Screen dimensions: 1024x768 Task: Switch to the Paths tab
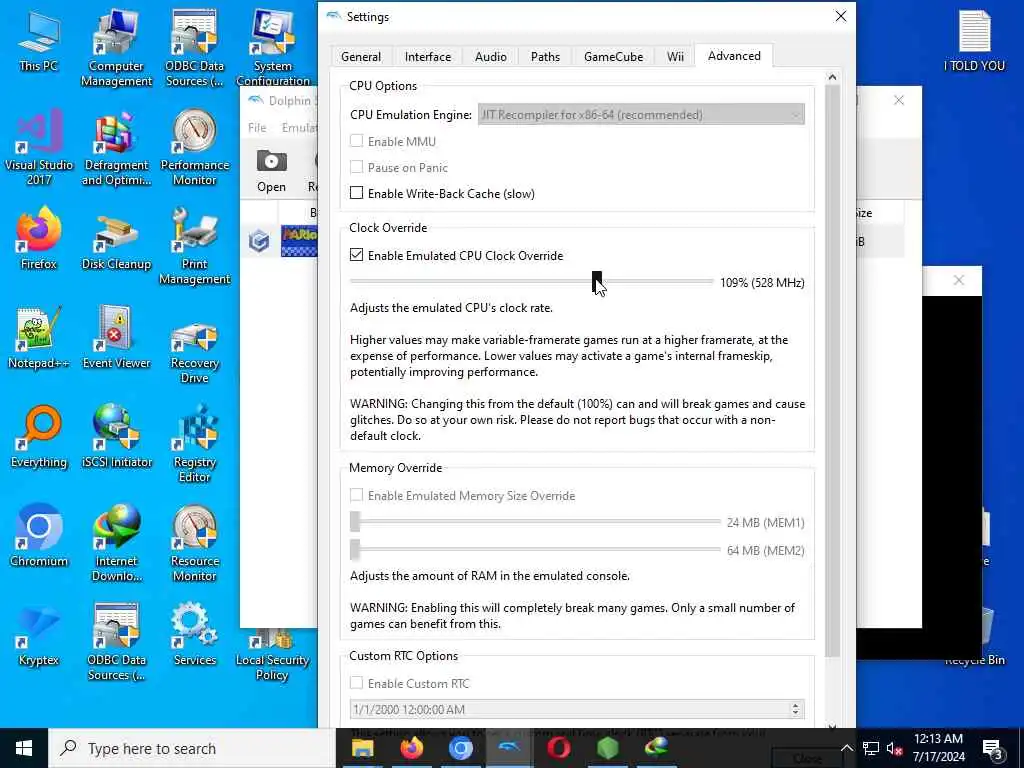coord(545,57)
